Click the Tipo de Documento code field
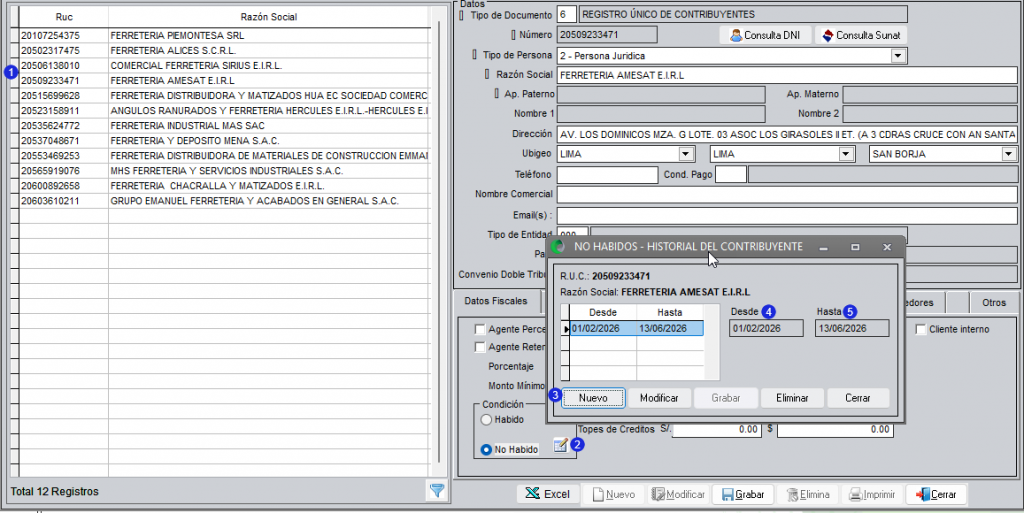The image size is (1024, 513). click(567, 14)
